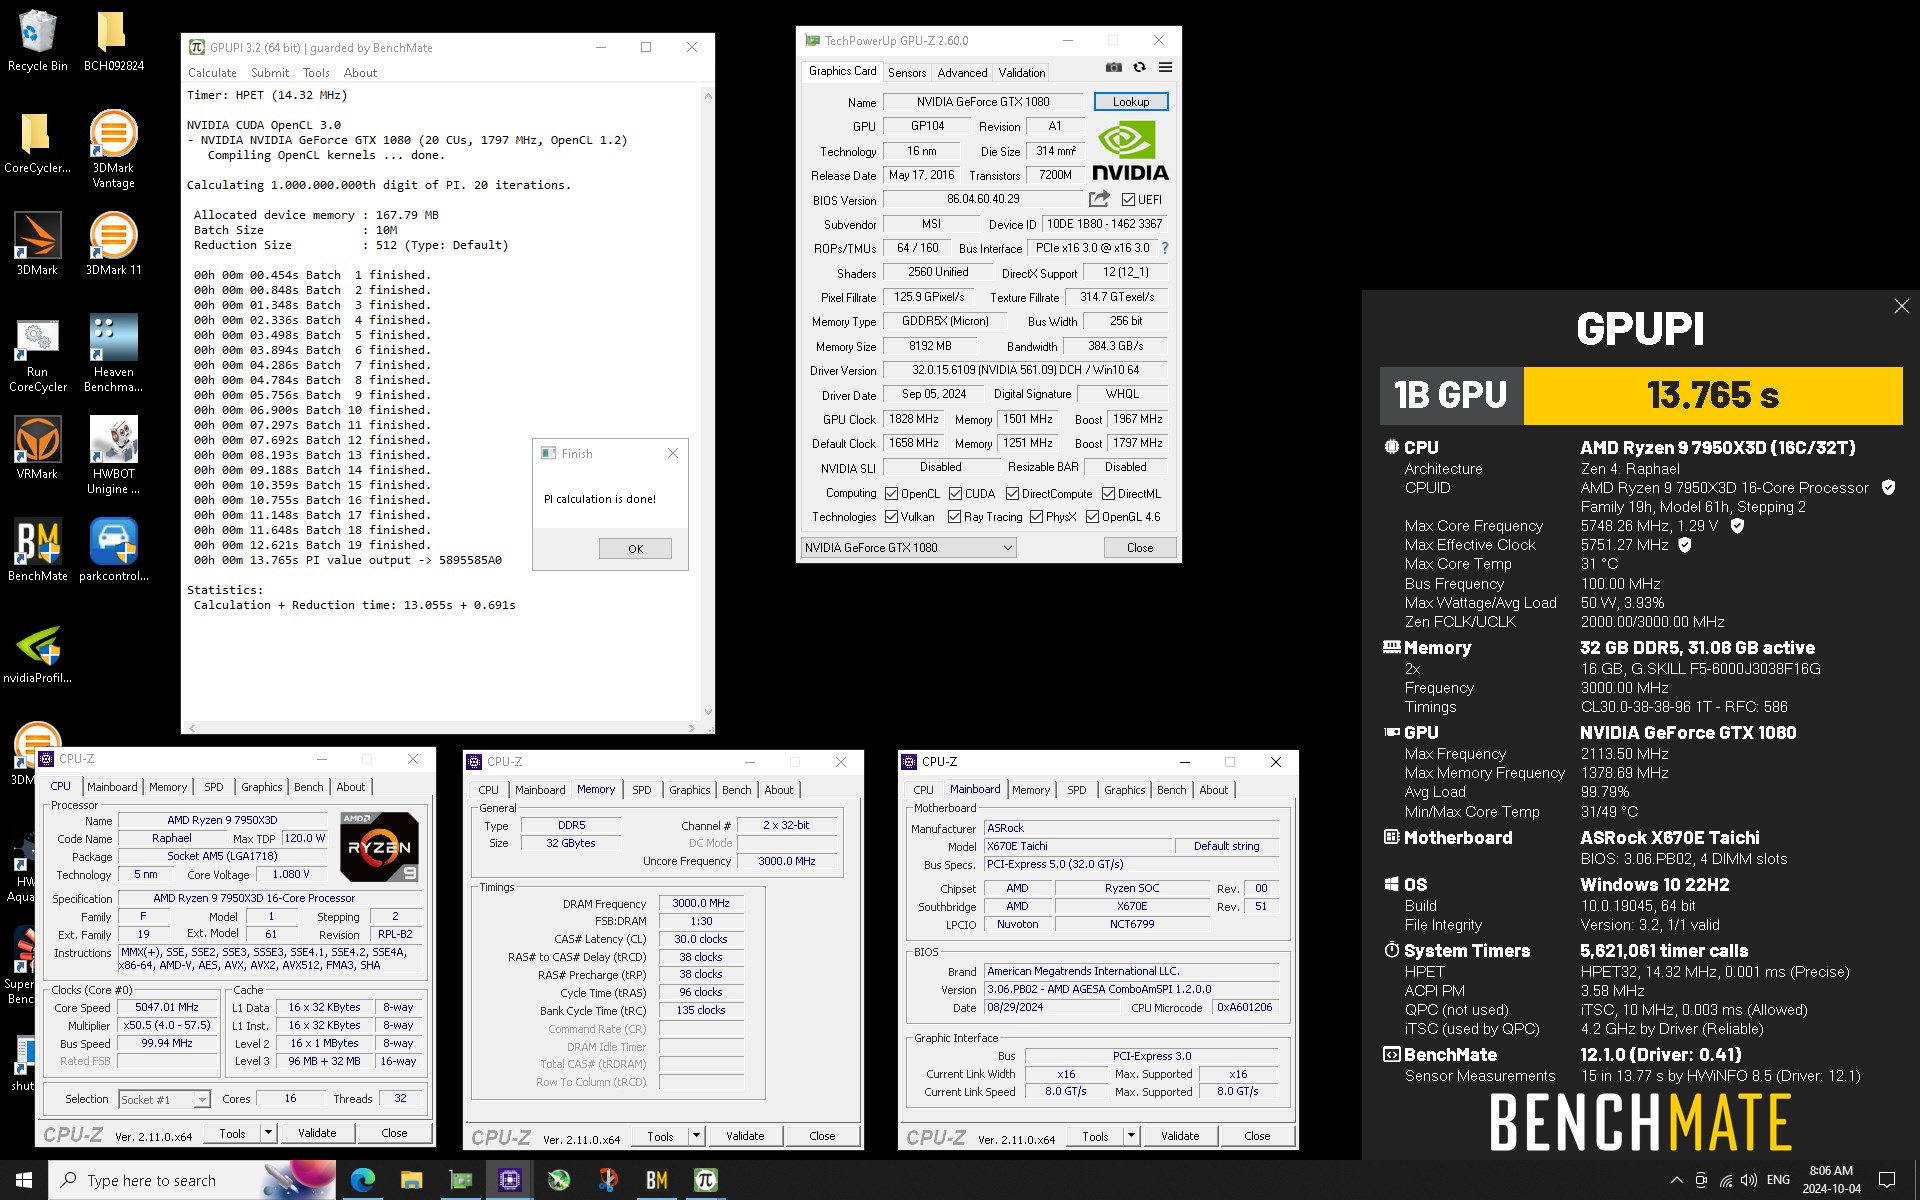Open the taskbar volume control
Image resolution: width=1920 pixels, height=1200 pixels.
1749,1180
